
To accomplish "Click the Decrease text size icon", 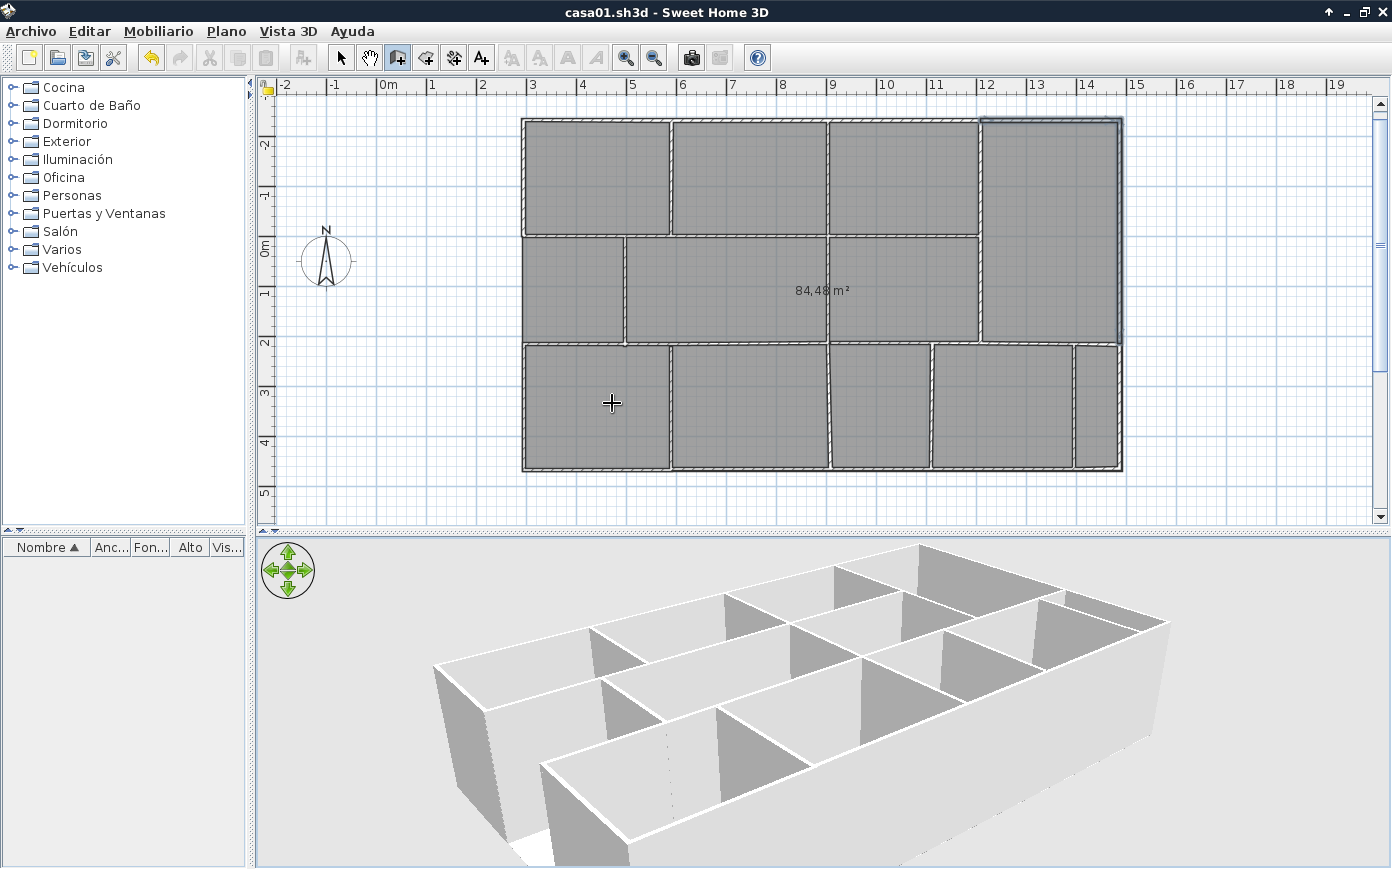I will click(x=539, y=58).
